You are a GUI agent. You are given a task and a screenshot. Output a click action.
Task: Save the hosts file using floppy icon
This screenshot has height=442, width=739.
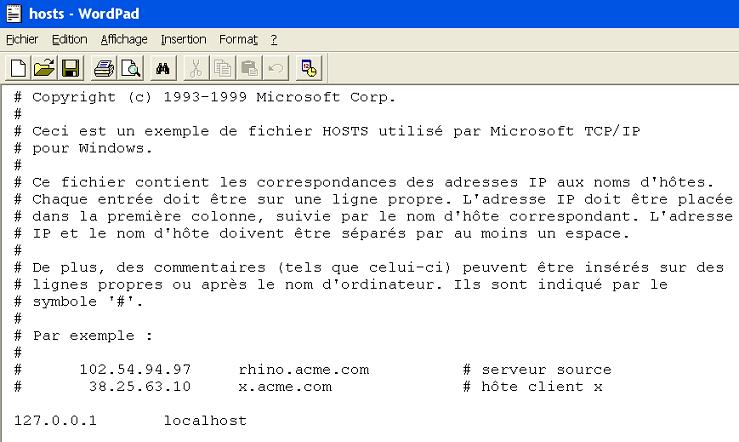tap(70, 68)
